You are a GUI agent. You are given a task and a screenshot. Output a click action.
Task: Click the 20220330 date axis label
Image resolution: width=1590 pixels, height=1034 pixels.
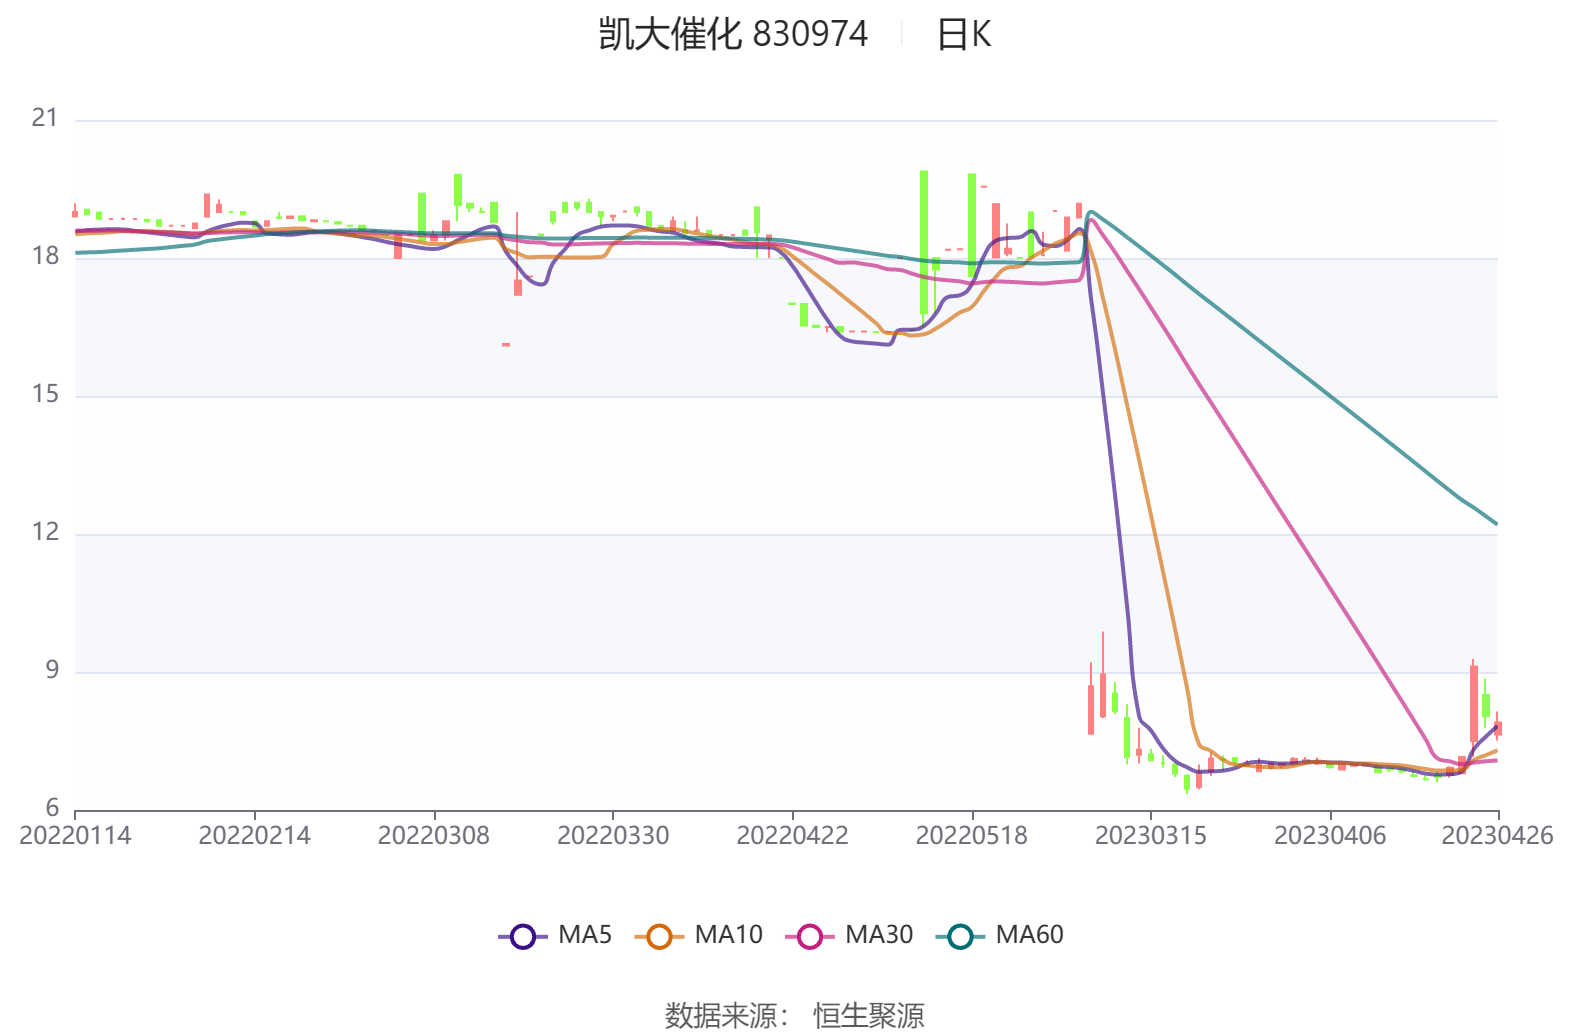[613, 835]
